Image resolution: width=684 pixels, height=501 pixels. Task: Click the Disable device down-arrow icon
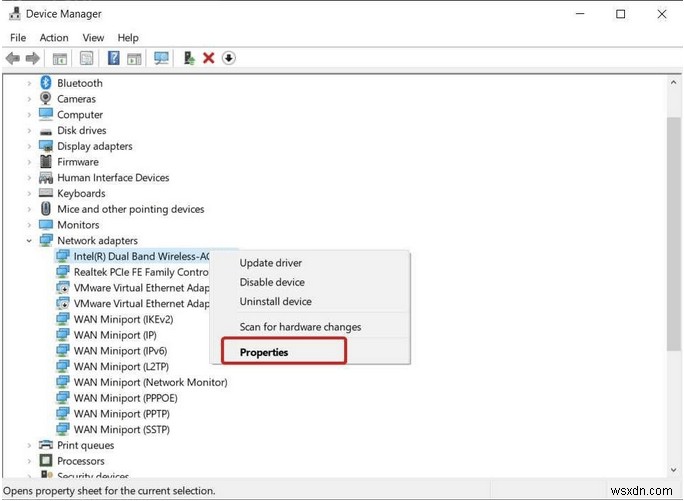point(229,58)
